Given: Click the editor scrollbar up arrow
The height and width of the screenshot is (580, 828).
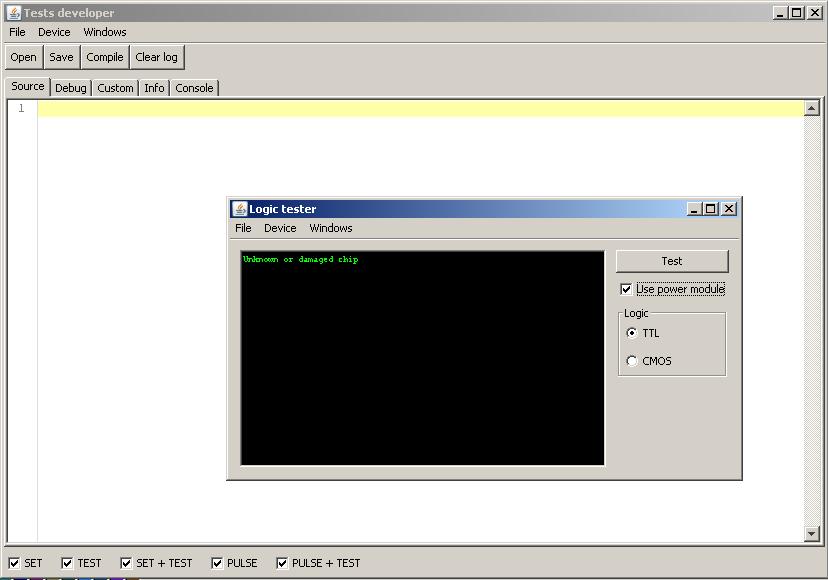Looking at the screenshot, I should [x=812, y=108].
